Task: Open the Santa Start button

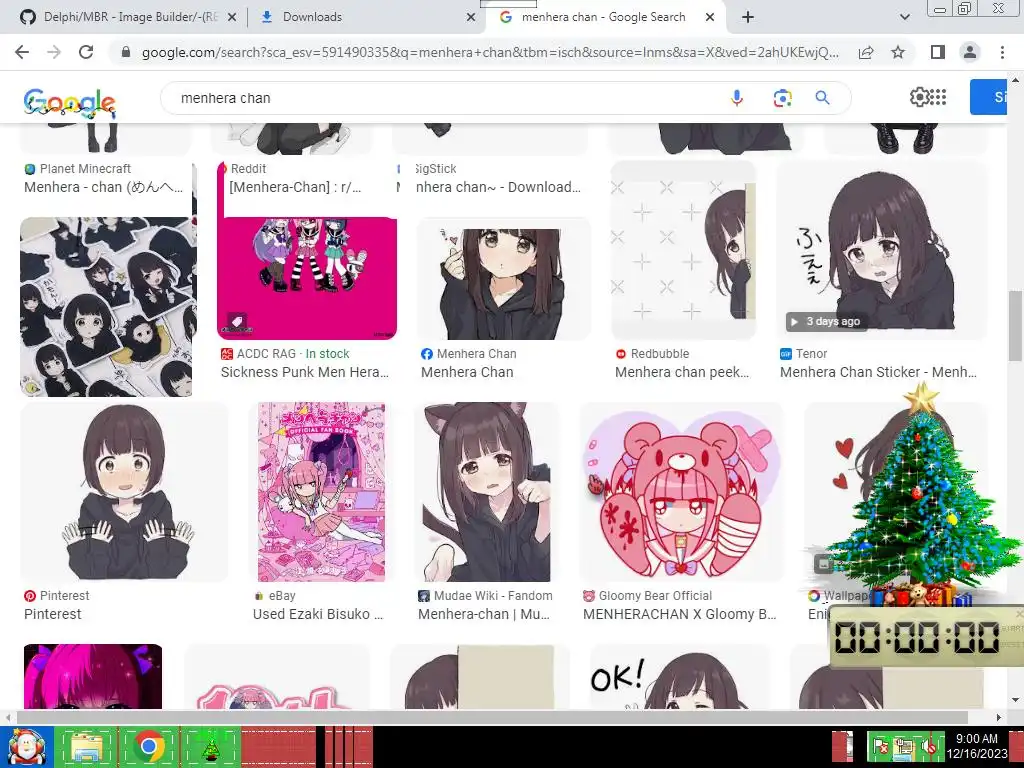Action: (x=26, y=746)
